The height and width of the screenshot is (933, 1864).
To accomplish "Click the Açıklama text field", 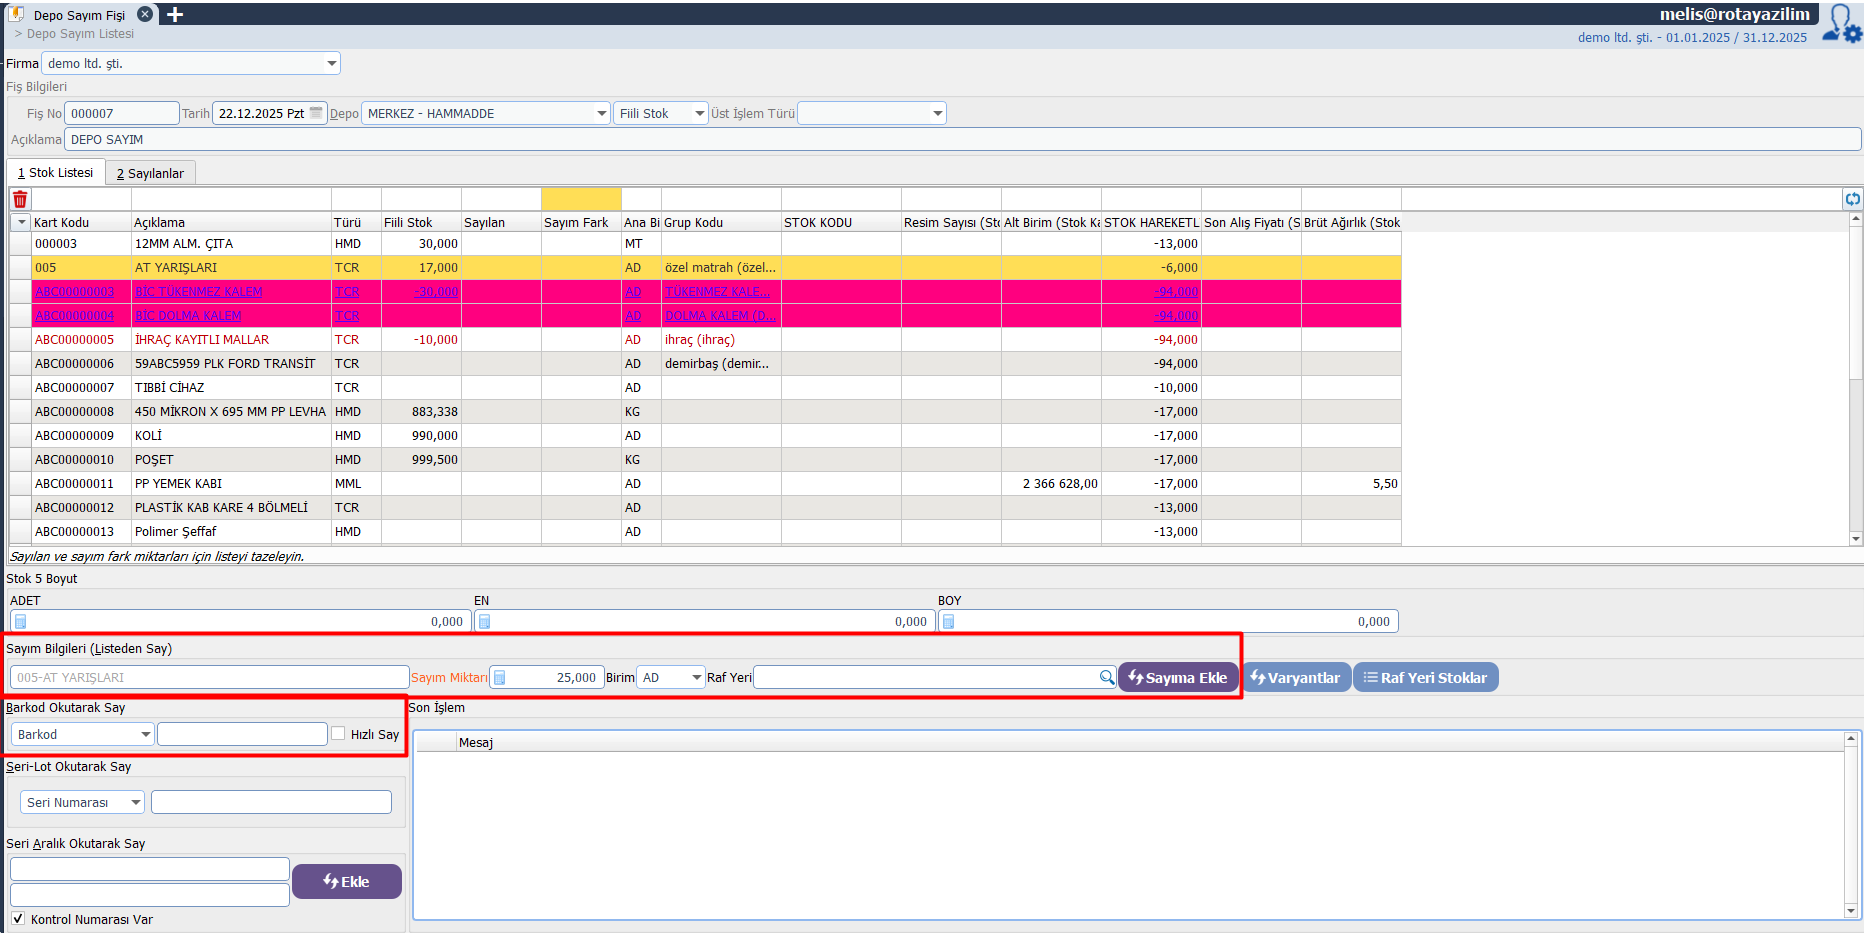I will pos(960,139).
